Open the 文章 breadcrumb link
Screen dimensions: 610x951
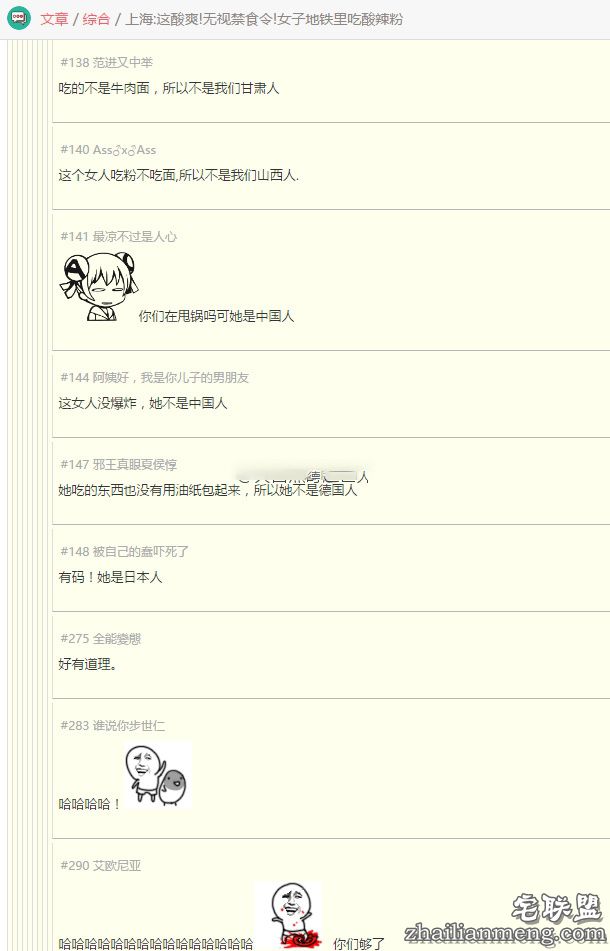55,19
